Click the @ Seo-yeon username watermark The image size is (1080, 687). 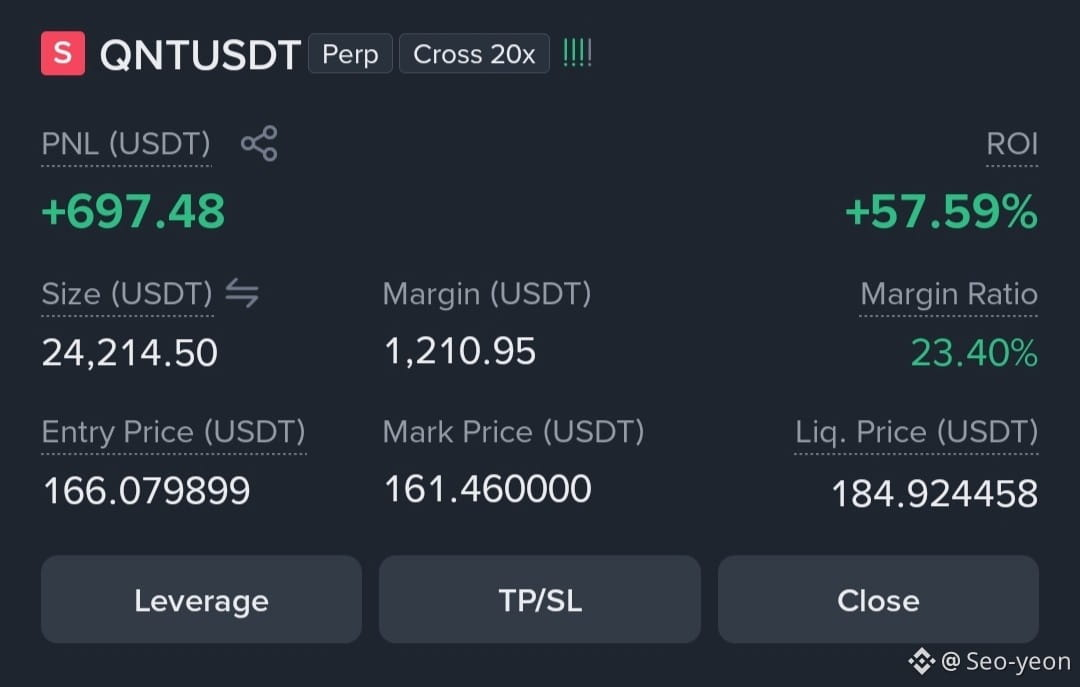[x=1005, y=662]
